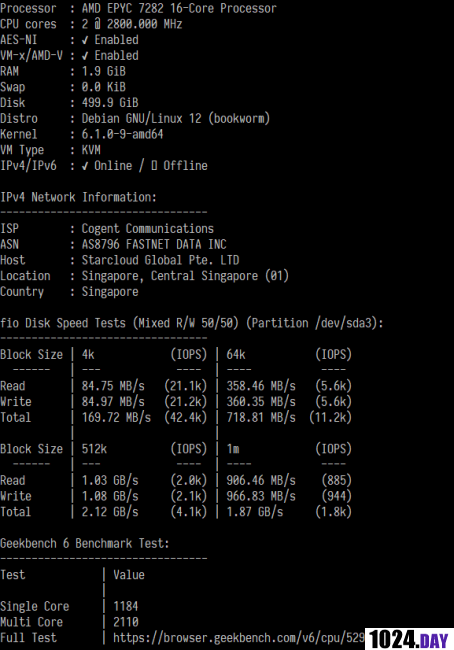The width and height of the screenshot is (454, 650).
Task: Click the 1m write 966.83 MB/s value
Action: tap(261, 496)
